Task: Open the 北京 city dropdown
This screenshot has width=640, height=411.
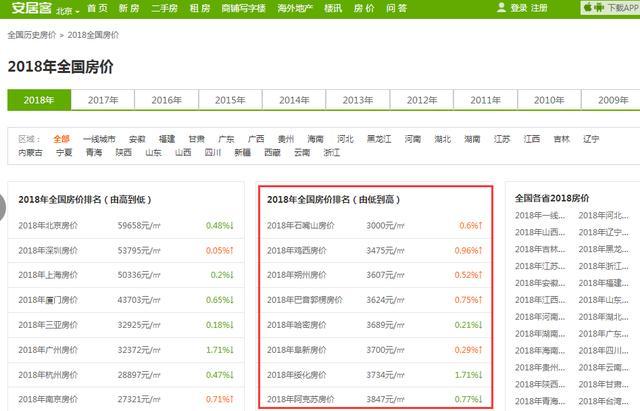Action: coord(67,11)
